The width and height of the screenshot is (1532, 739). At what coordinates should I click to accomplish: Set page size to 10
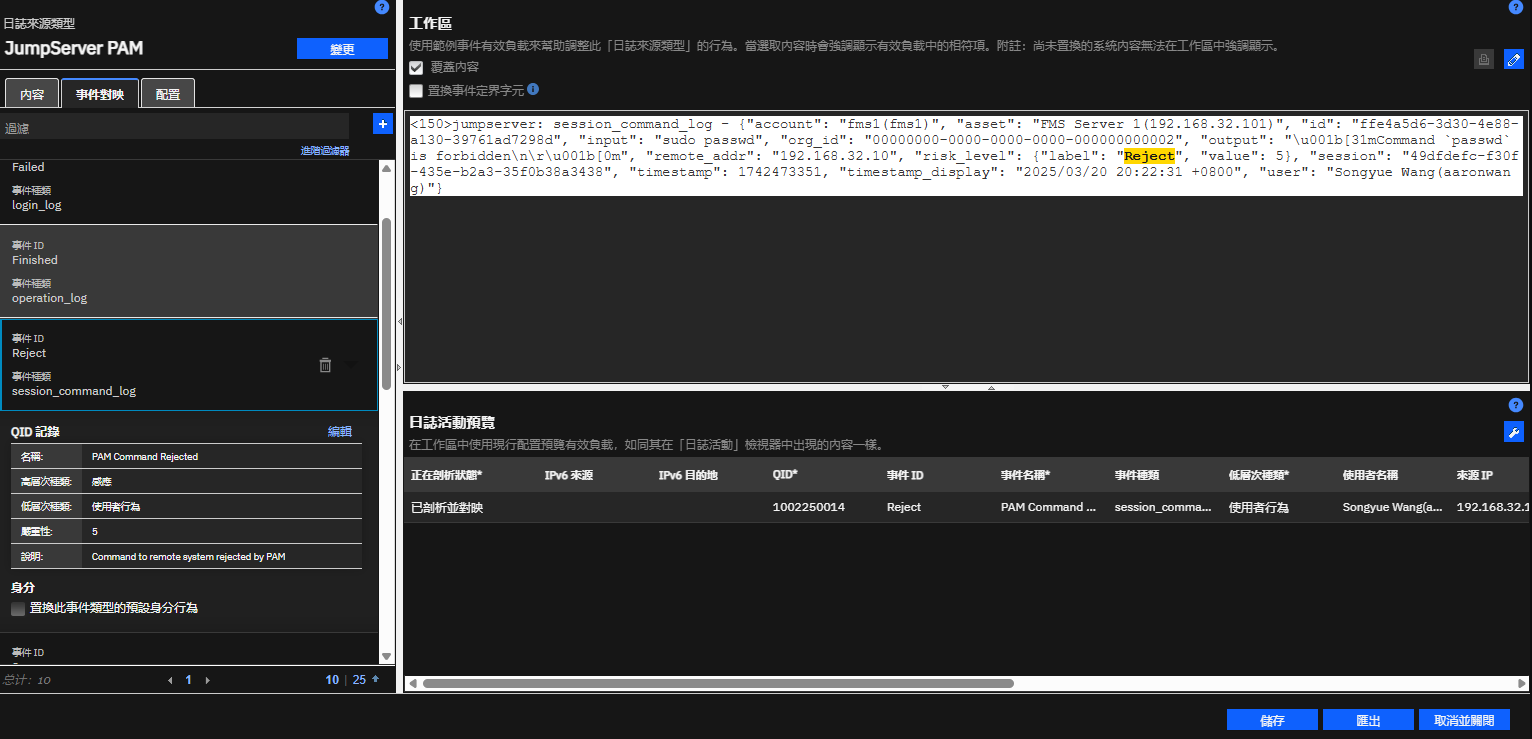[332, 680]
